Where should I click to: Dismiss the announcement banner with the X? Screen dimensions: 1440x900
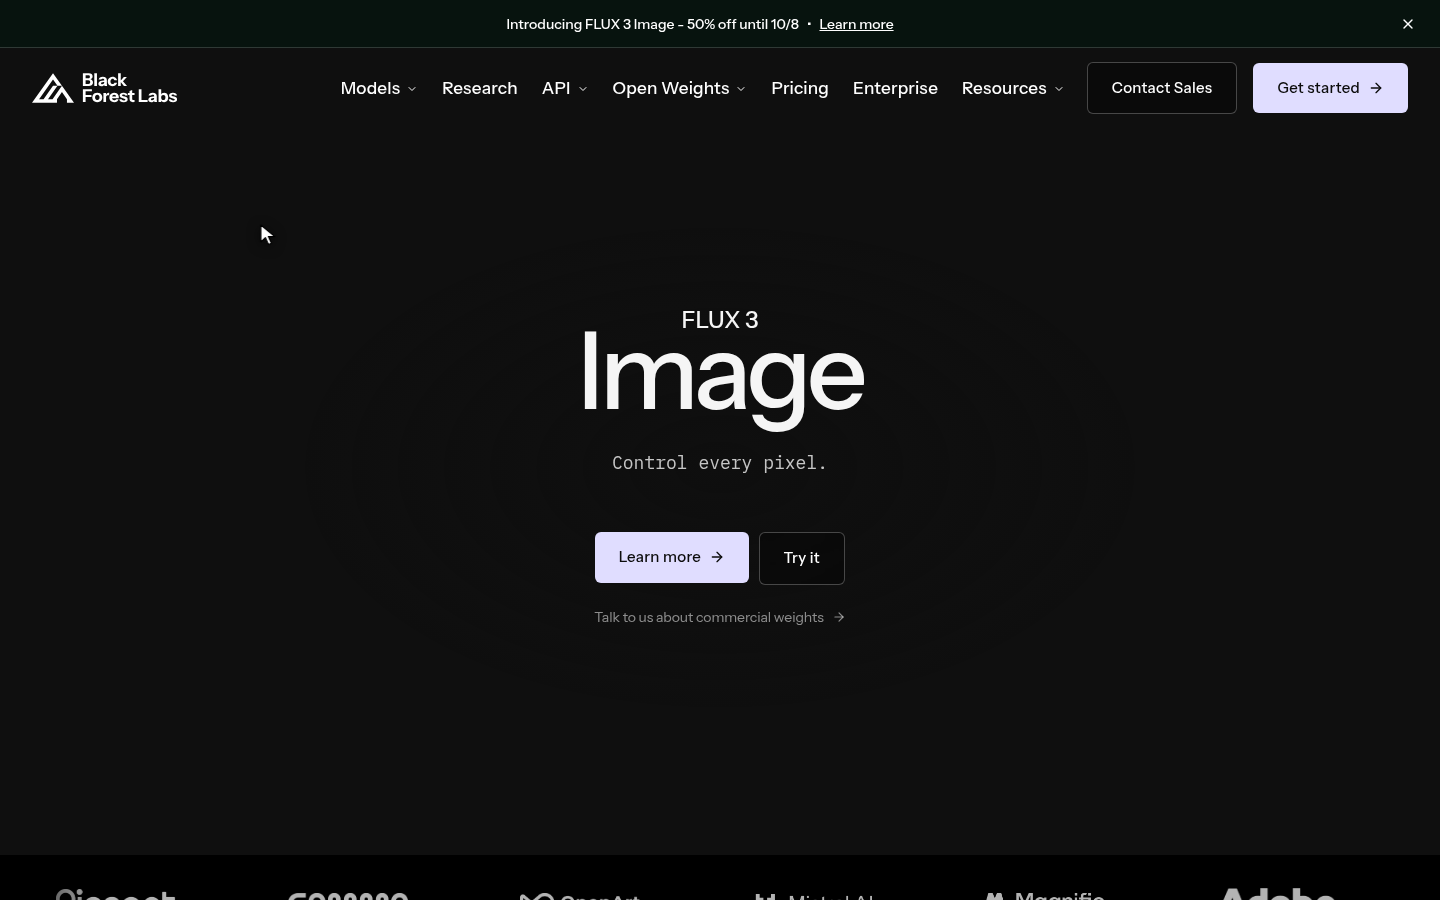pos(1408,24)
